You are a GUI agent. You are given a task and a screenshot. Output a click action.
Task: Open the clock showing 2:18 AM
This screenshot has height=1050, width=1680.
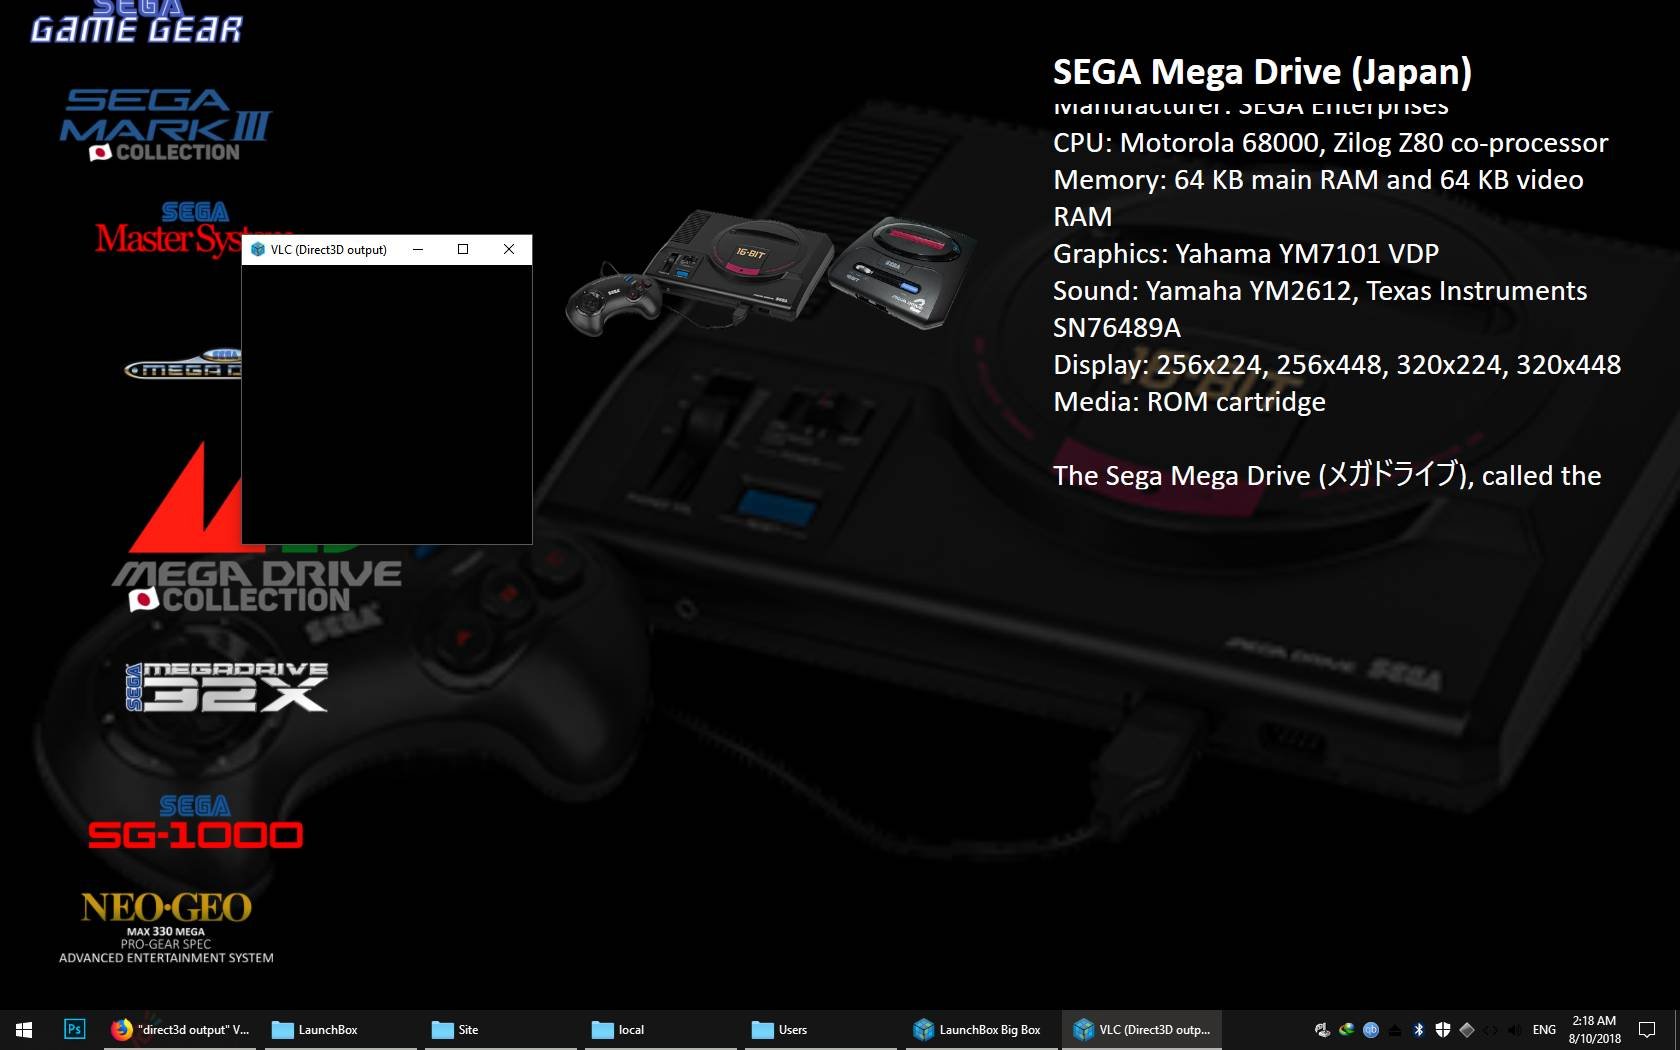[1594, 1029]
